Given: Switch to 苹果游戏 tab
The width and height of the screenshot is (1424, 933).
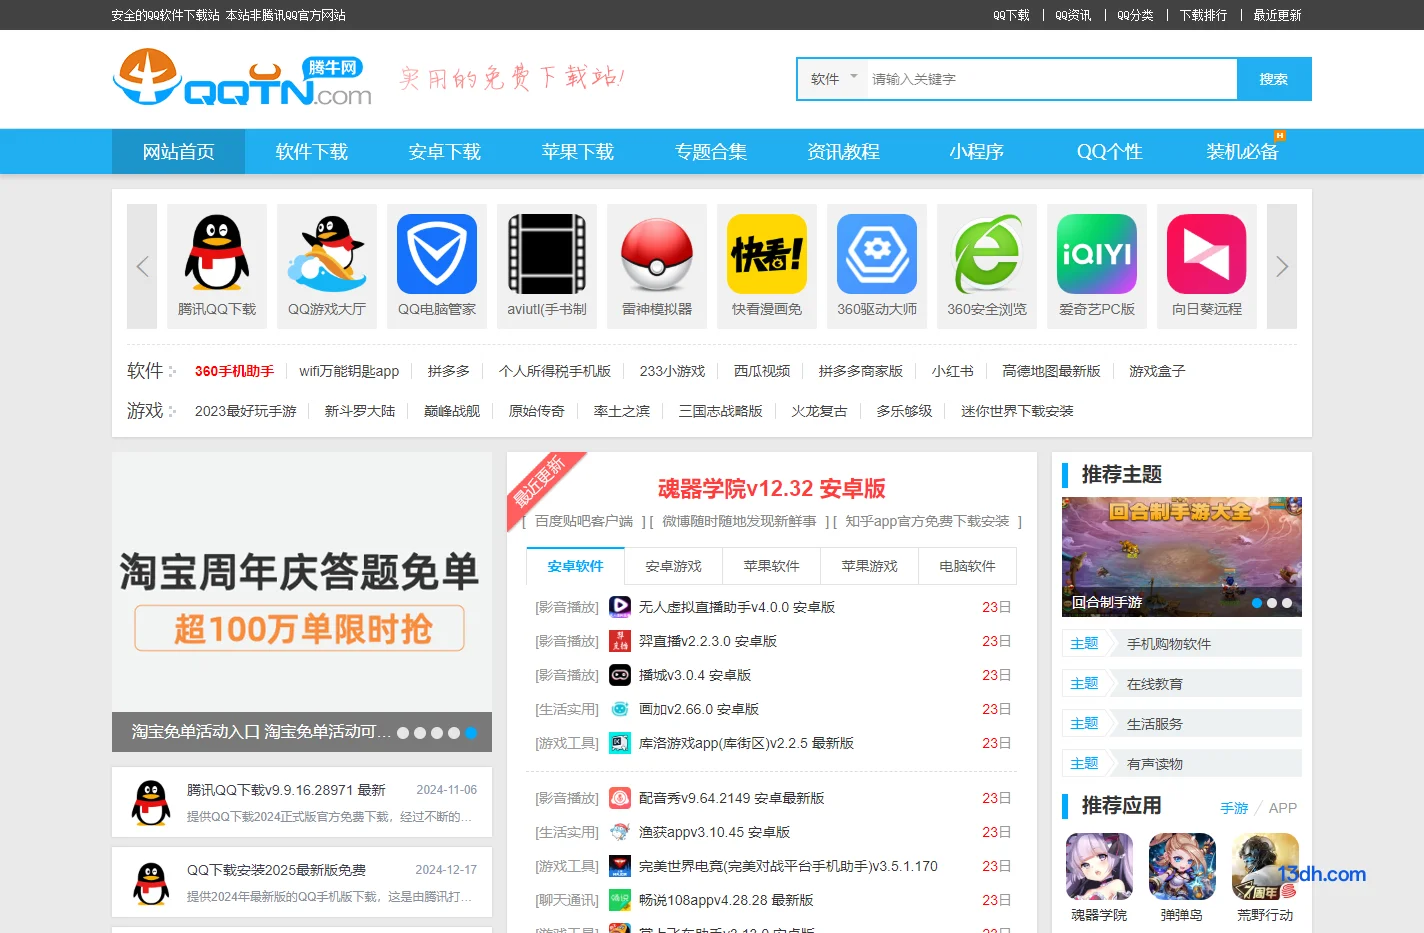Looking at the screenshot, I should tap(869, 566).
